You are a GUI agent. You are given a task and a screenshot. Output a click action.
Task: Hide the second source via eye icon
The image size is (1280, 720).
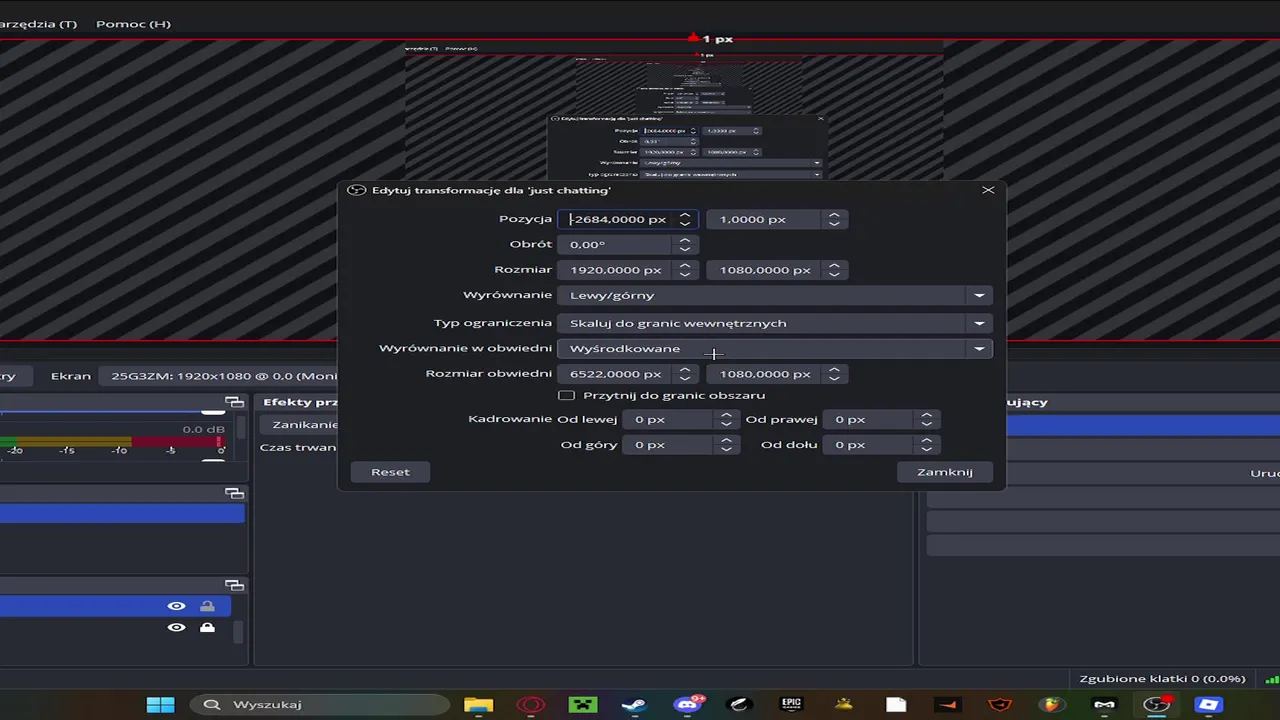[x=177, y=628]
